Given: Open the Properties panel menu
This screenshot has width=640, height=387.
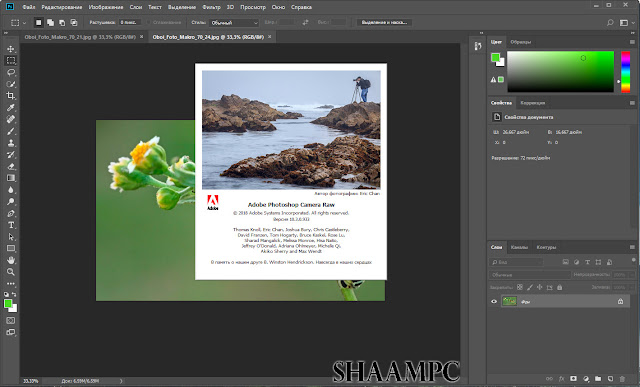Looking at the screenshot, I should (632, 103).
